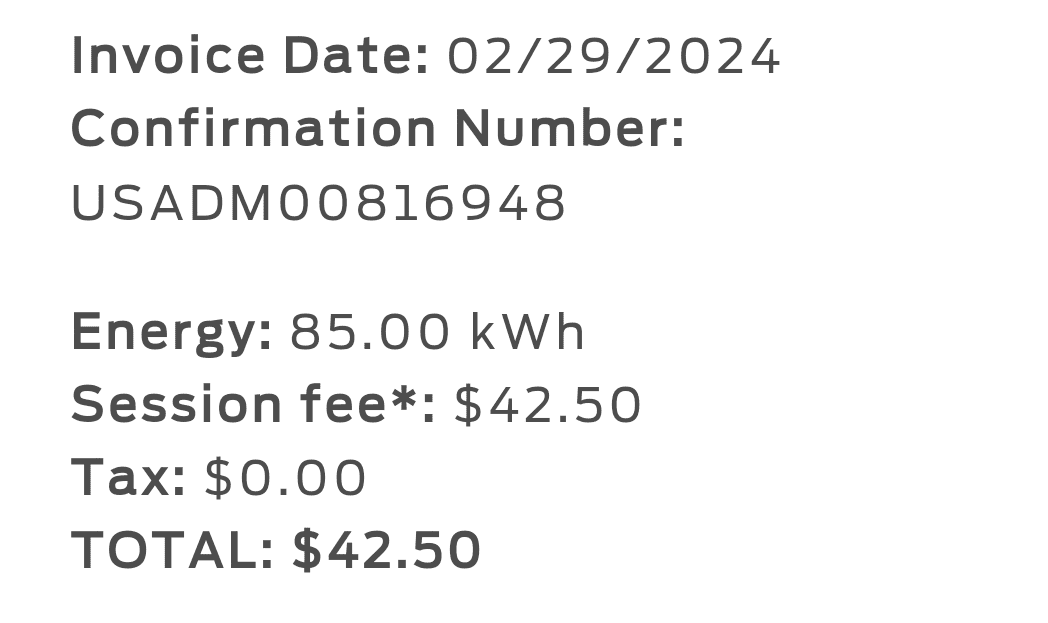Select the $0.00 tax amount
The width and height of the screenshot is (1048, 623).
pos(286,478)
